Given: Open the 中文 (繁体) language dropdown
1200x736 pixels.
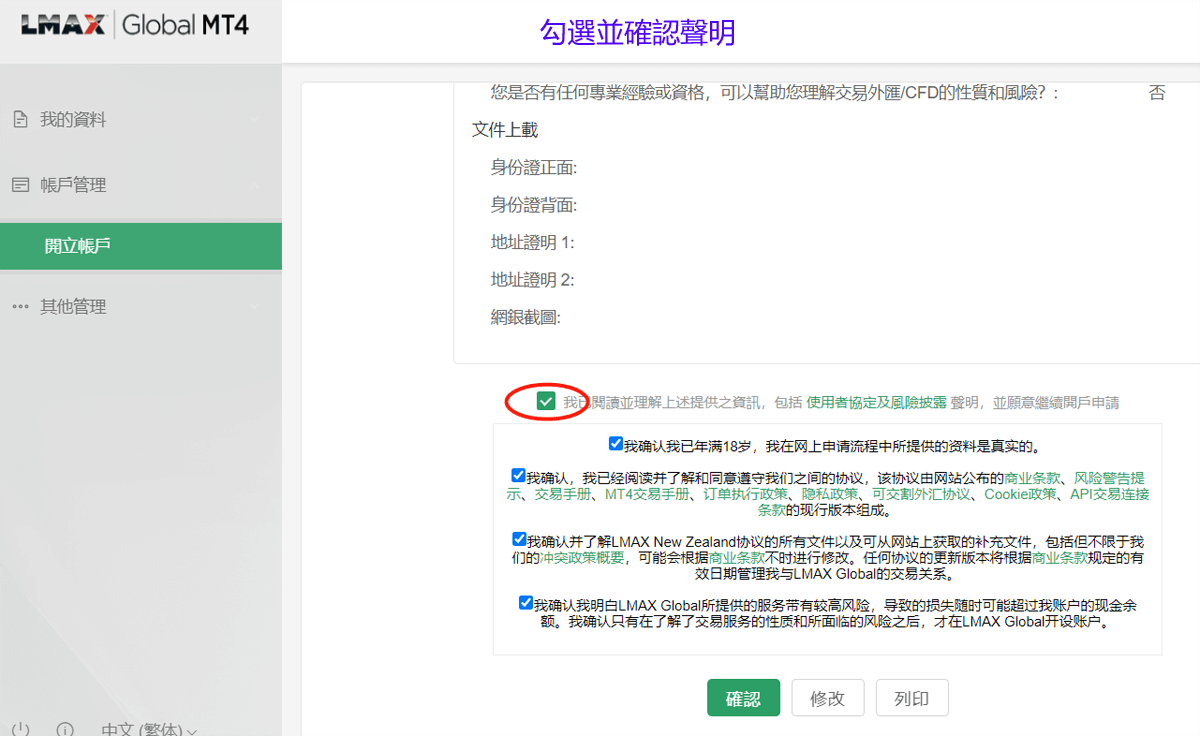Looking at the screenshot, I should click(149, 729).
